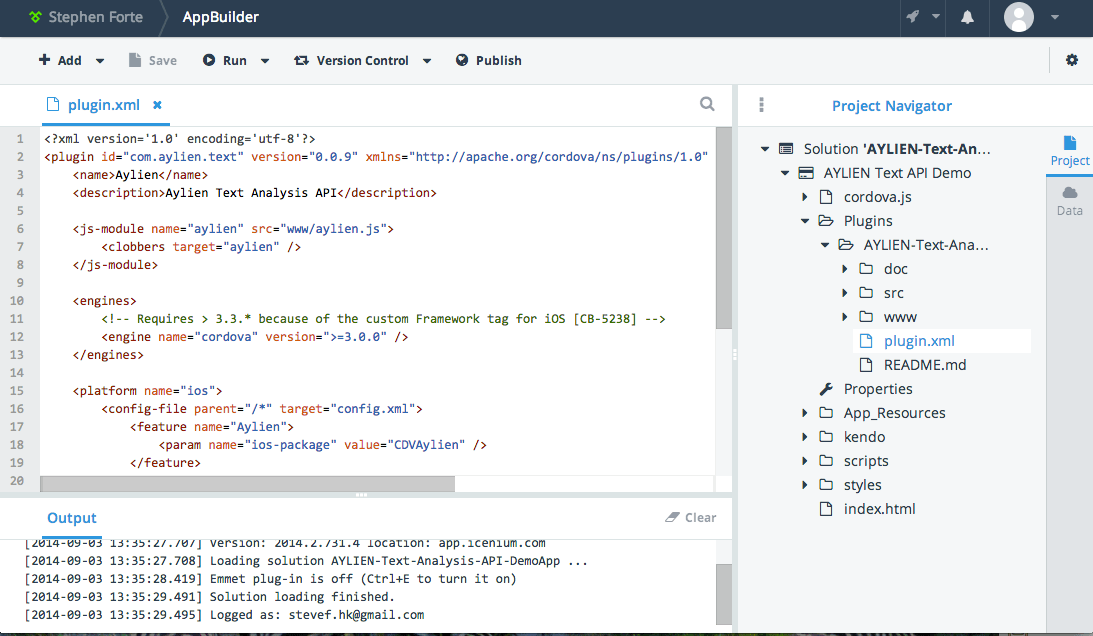Expand the scripts folder
This screenshot has height=636, width=1093.
coord(805,461)
